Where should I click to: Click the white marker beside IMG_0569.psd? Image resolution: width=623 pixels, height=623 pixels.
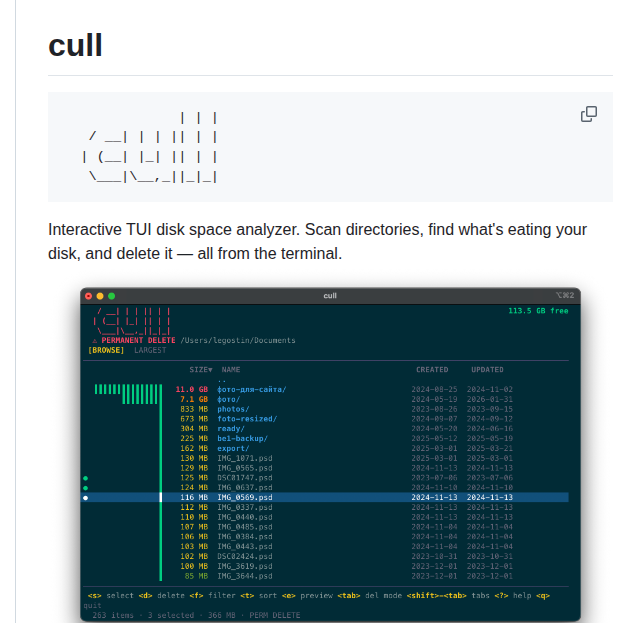point(86,497)
